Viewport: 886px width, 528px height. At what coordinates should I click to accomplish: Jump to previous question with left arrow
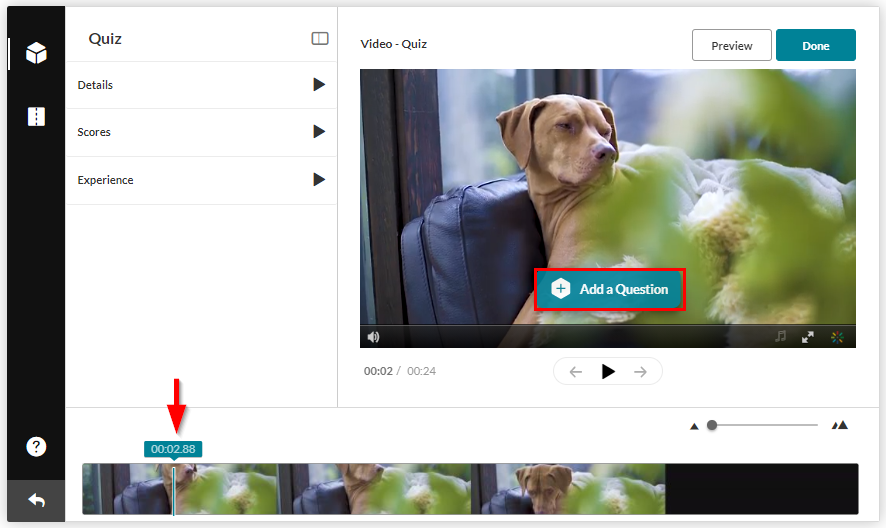(x=576, y=371)
